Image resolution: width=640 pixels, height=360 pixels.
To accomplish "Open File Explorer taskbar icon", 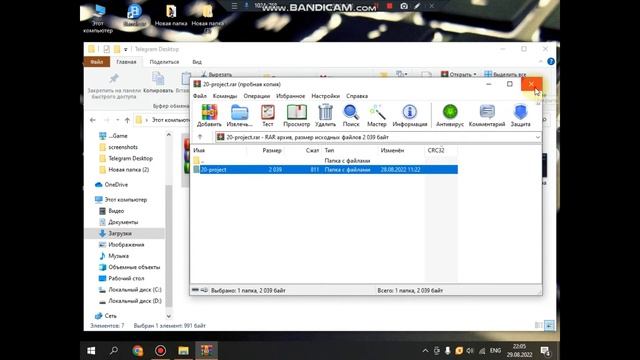I will [183, 351].
